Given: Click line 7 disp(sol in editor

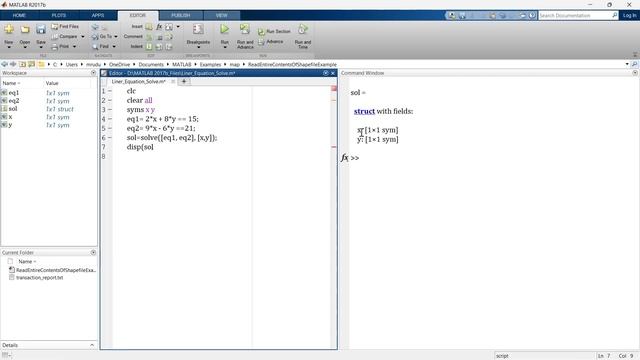Looking at the screenshot, I should 140,147.
